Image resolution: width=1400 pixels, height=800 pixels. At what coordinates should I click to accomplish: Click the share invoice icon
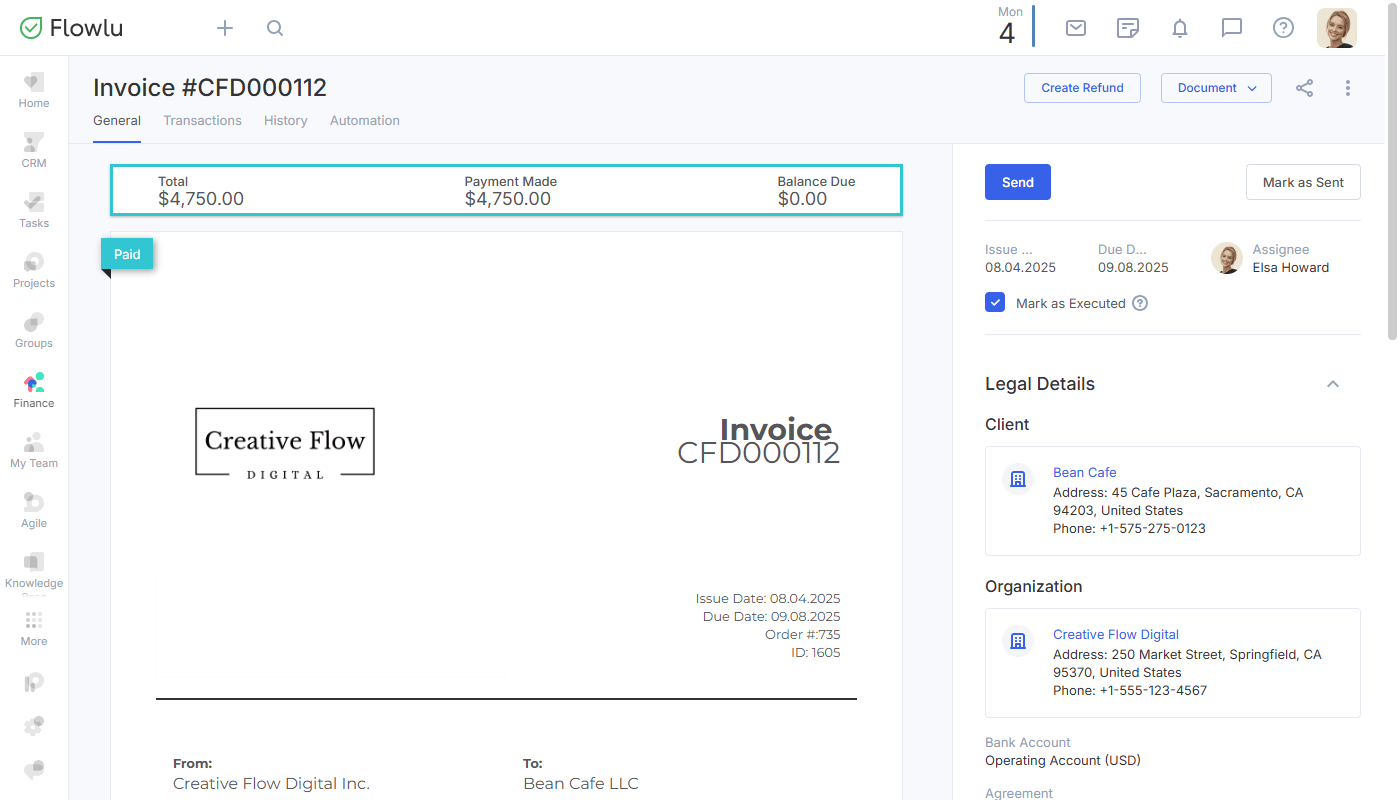(1305, 88)
